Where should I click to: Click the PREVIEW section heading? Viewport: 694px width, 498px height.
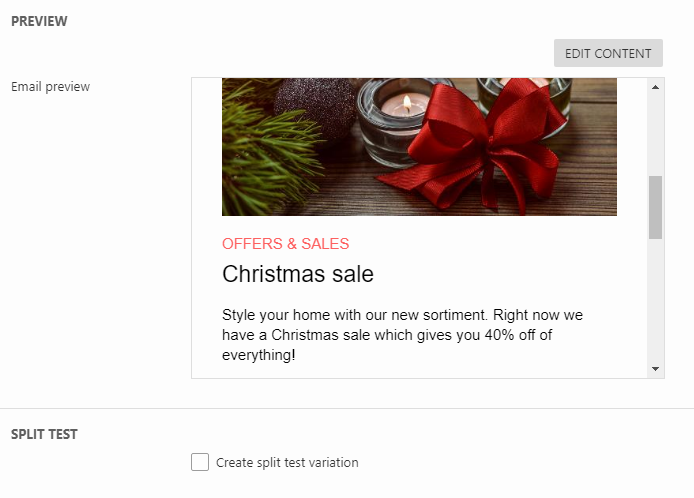pyautogui.click(x=39, y=21)
